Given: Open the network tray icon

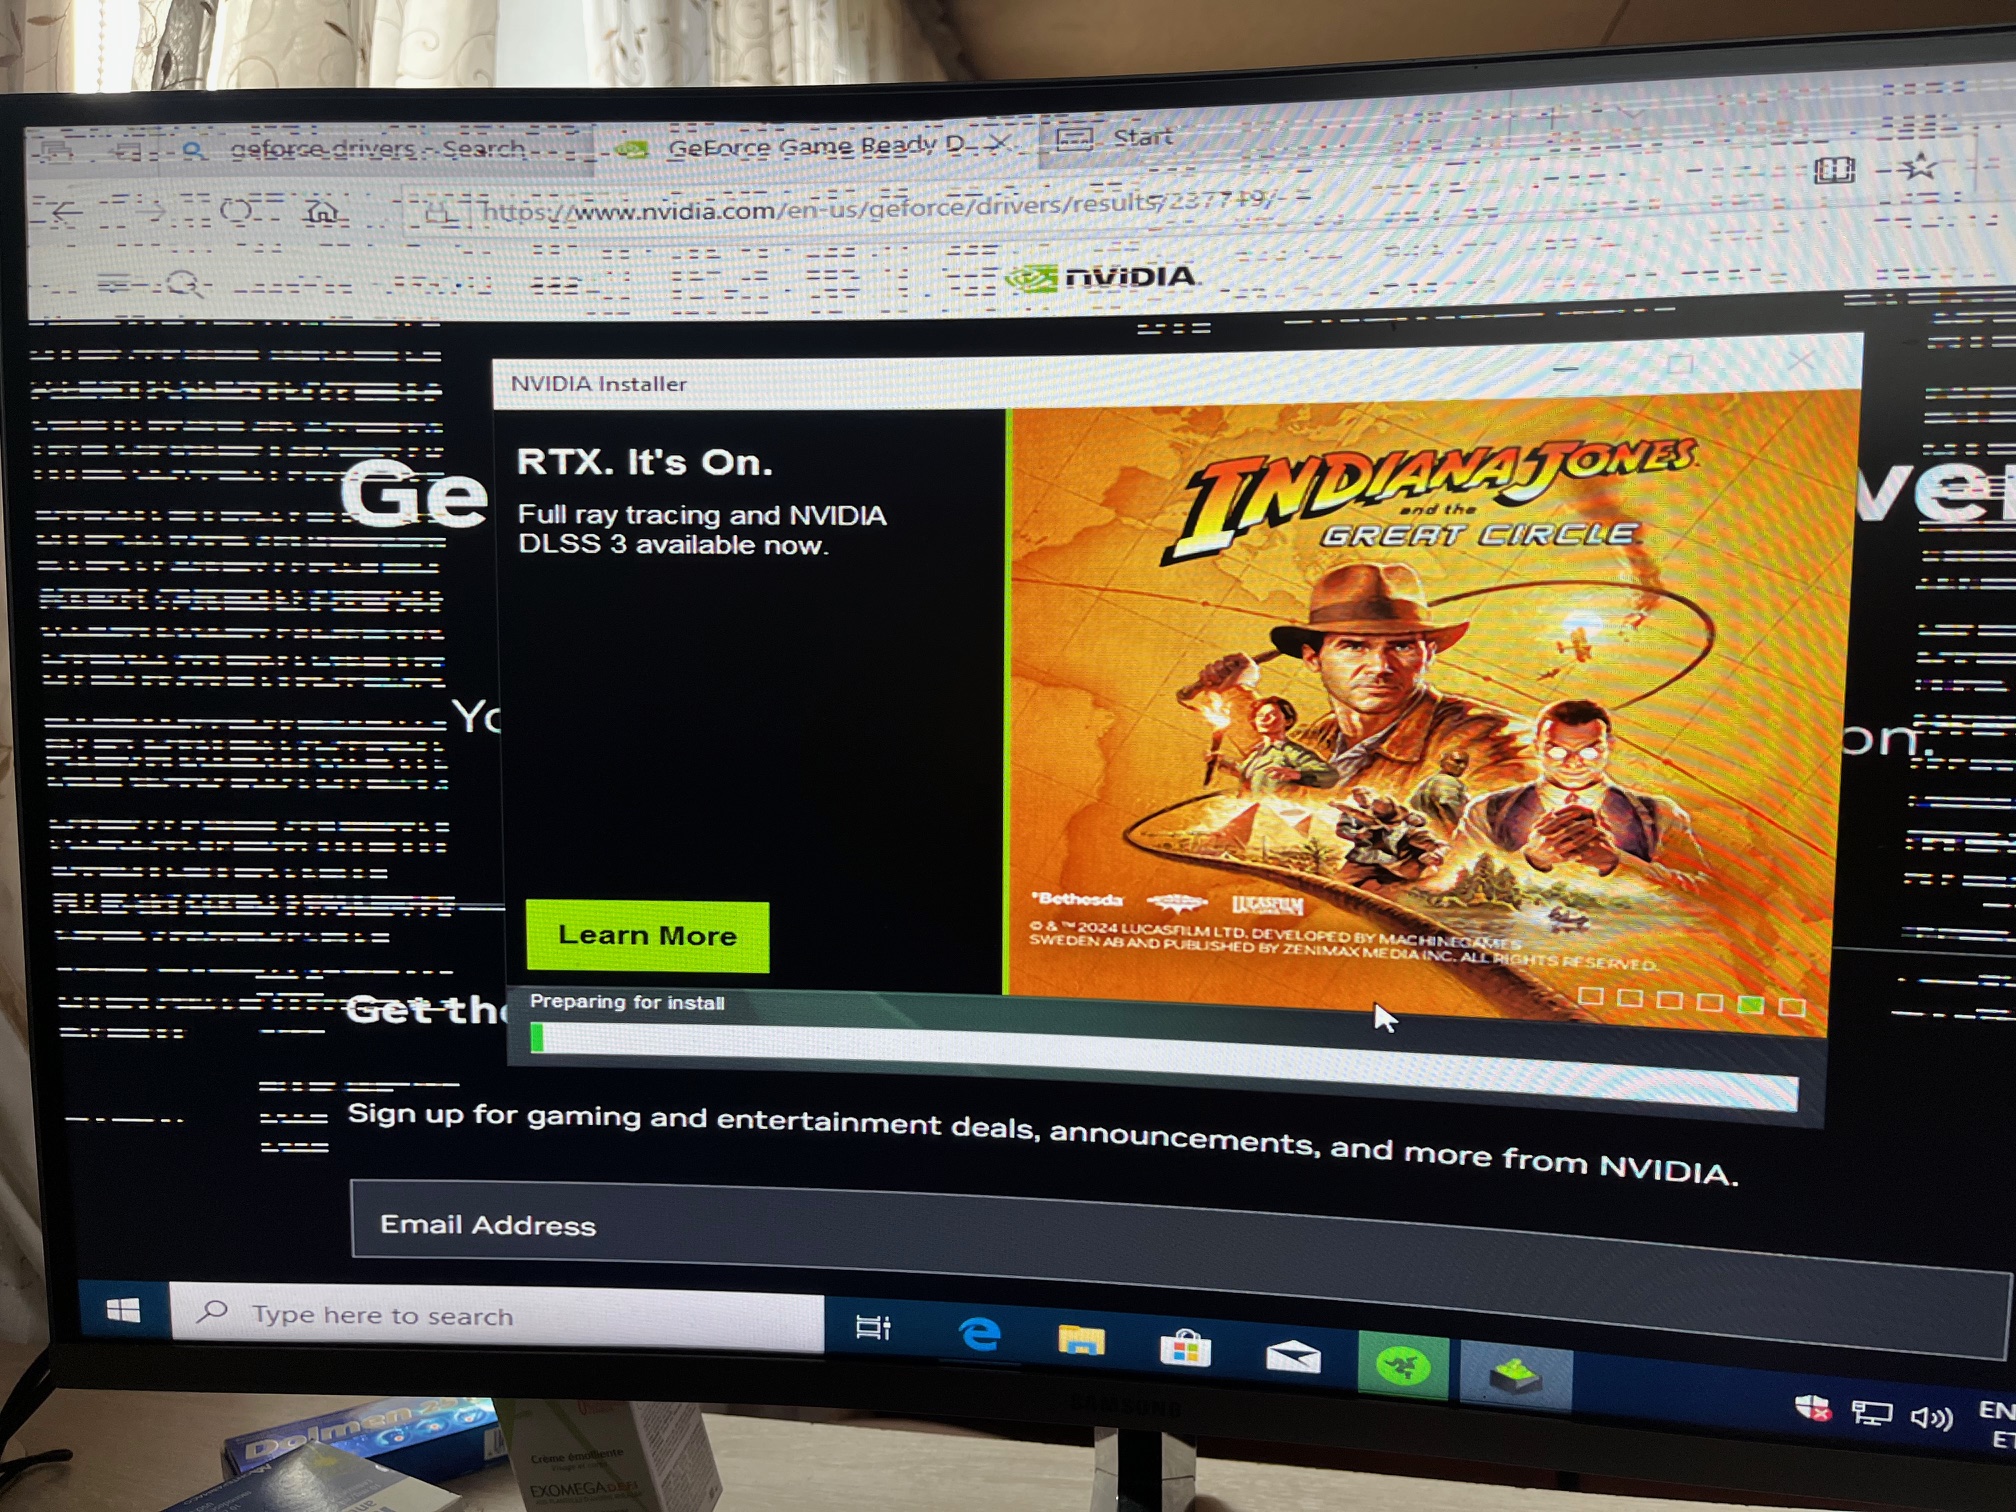Looking at the screenshot, I should (x=1870, y=1413).
